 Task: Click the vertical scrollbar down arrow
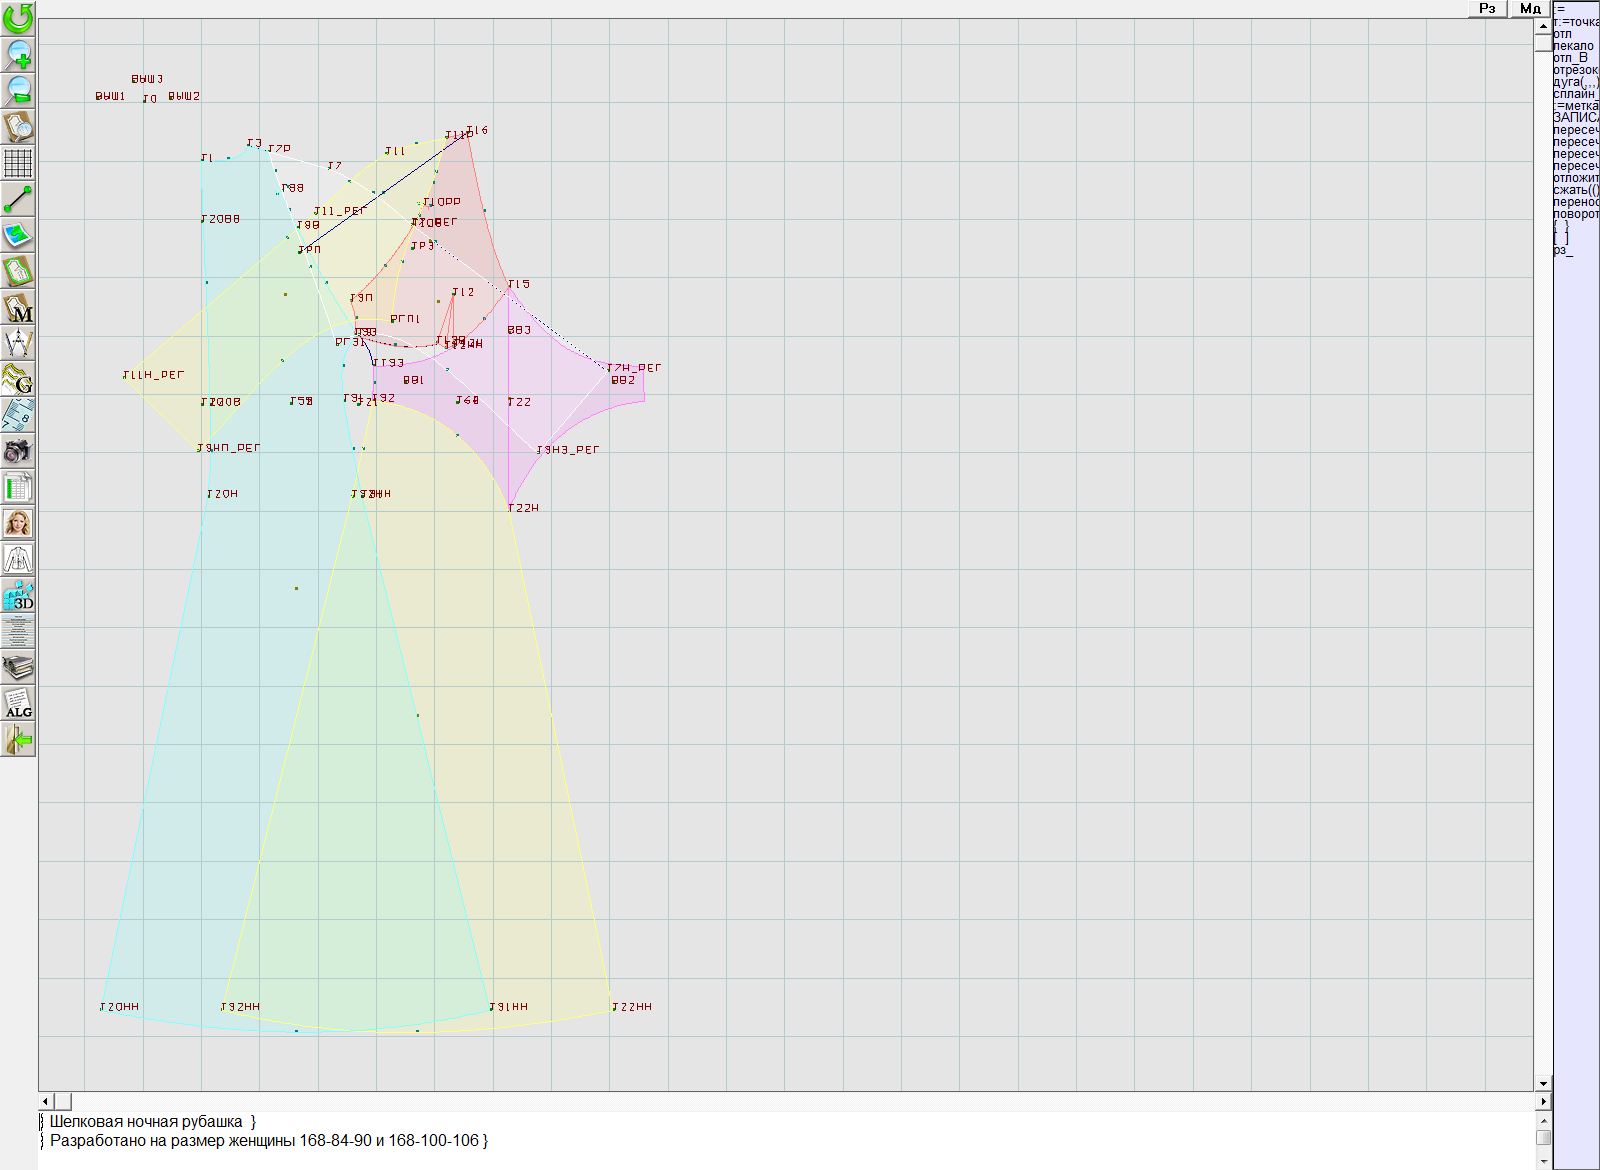(1543, 1083)
